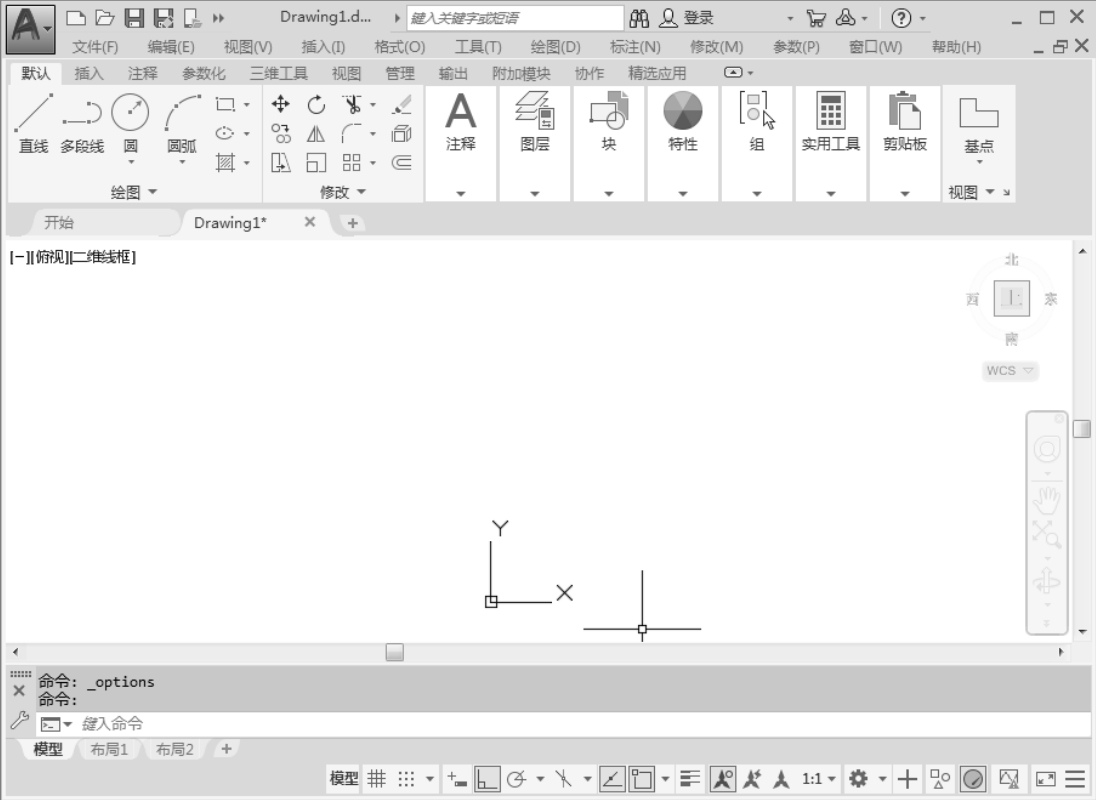Click the Rotate tool icon
Viewport: 1096px width, 800px height.
316,104
